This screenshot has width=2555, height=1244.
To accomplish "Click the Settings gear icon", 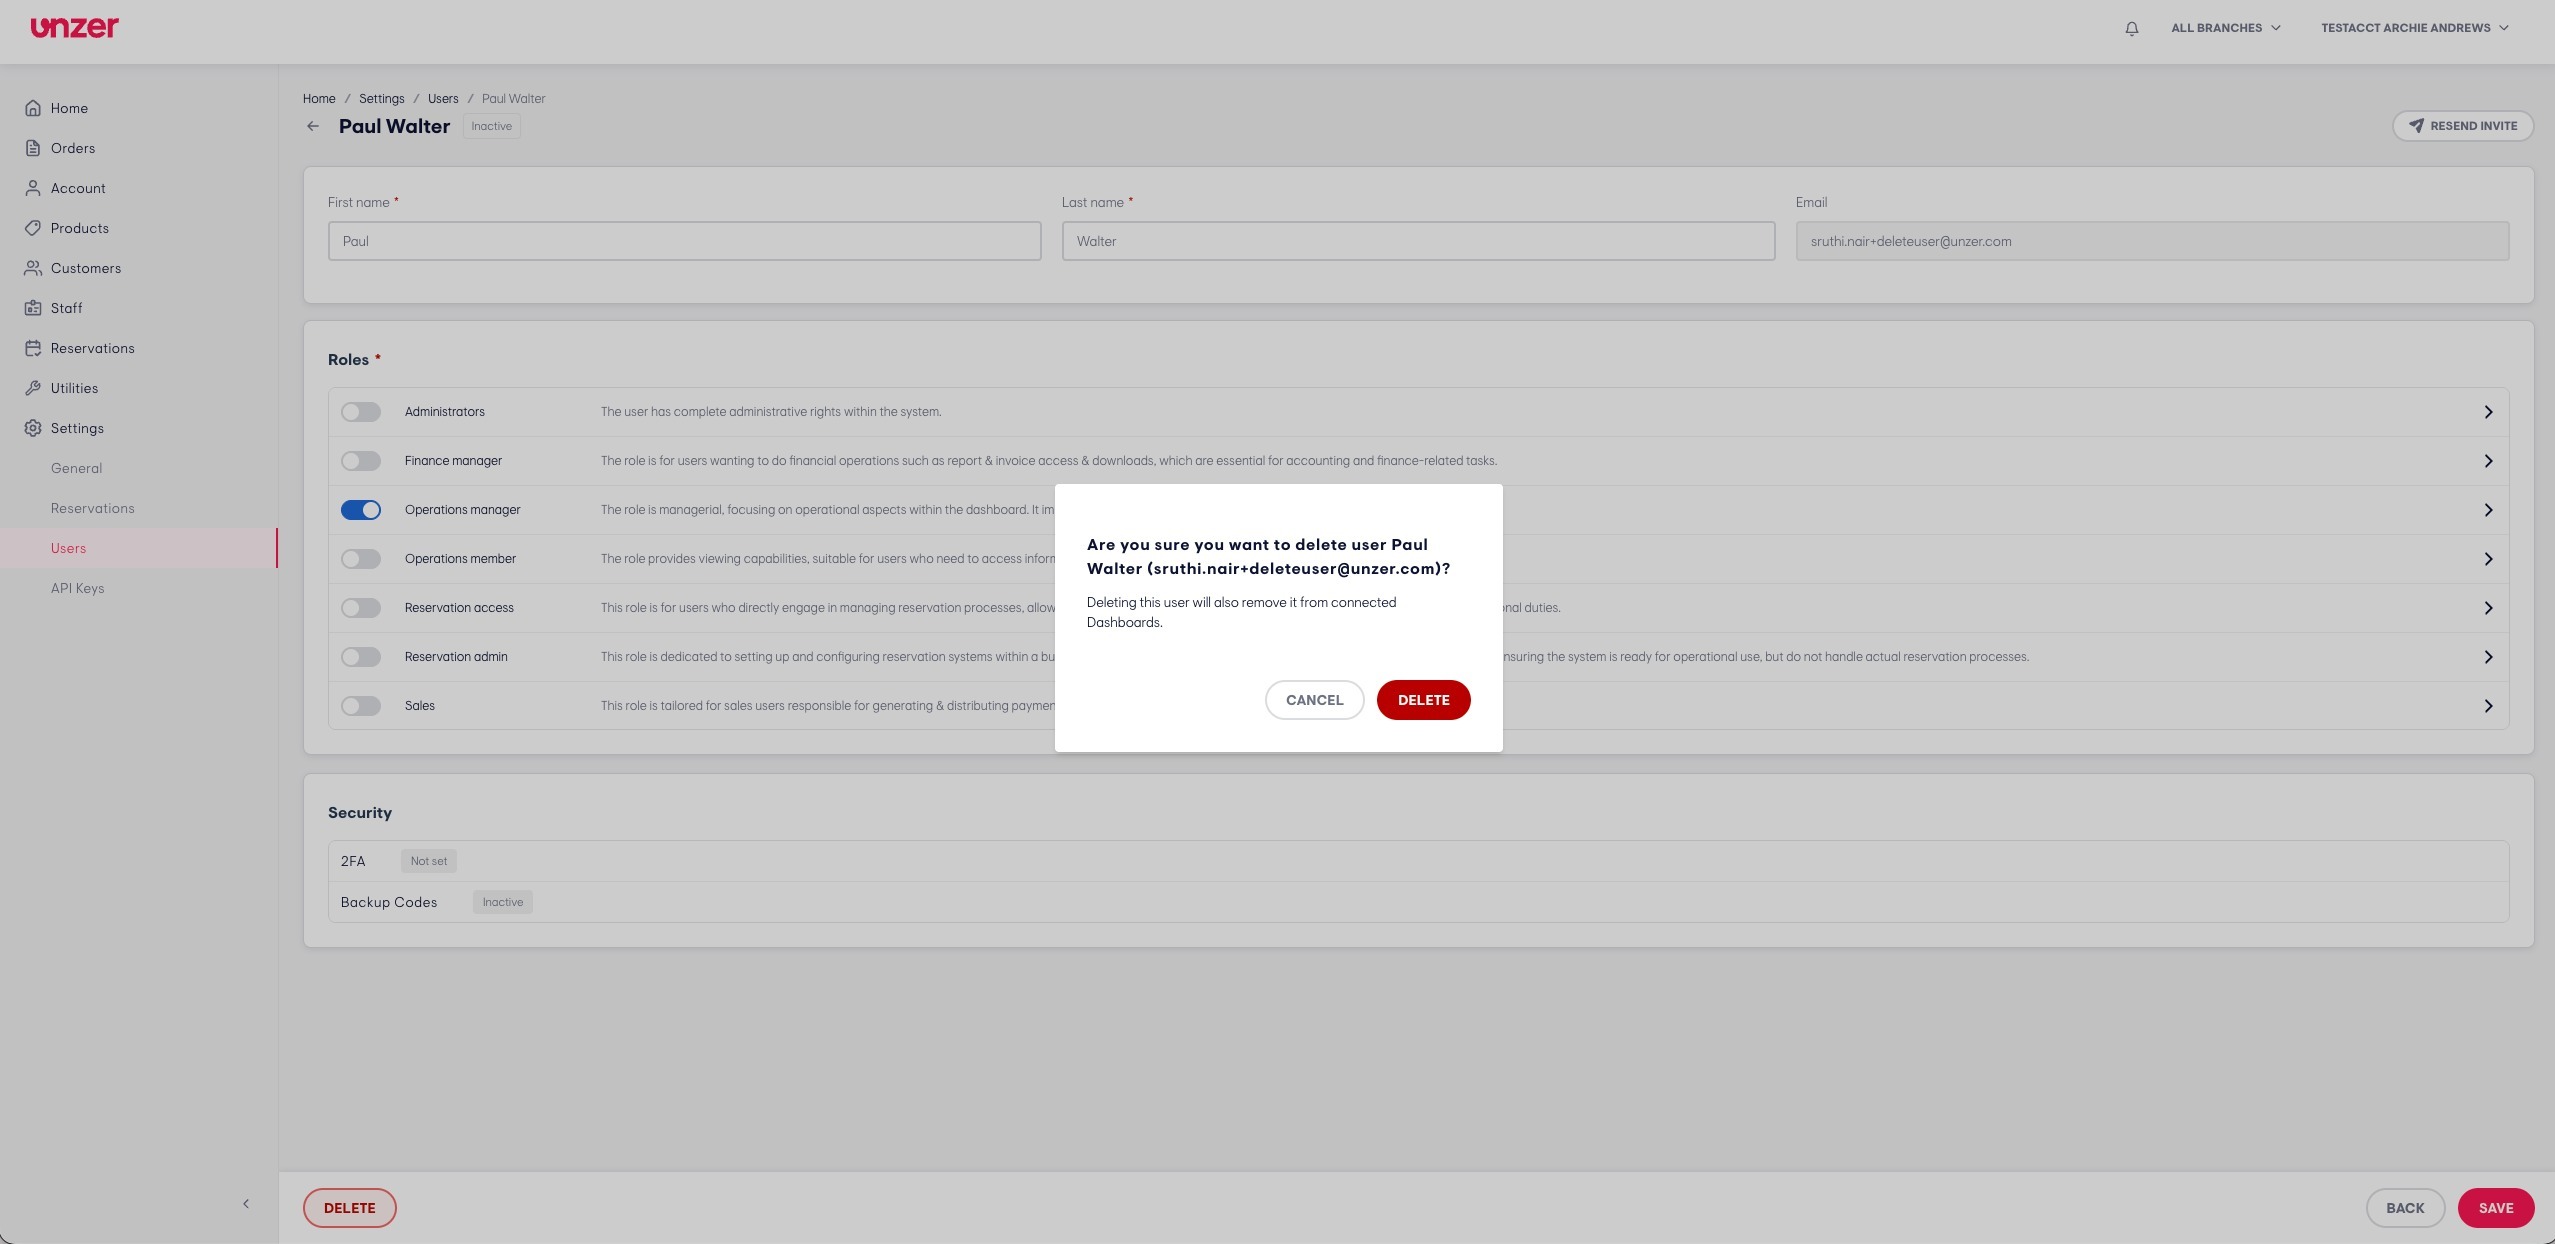I will (33, 428).
